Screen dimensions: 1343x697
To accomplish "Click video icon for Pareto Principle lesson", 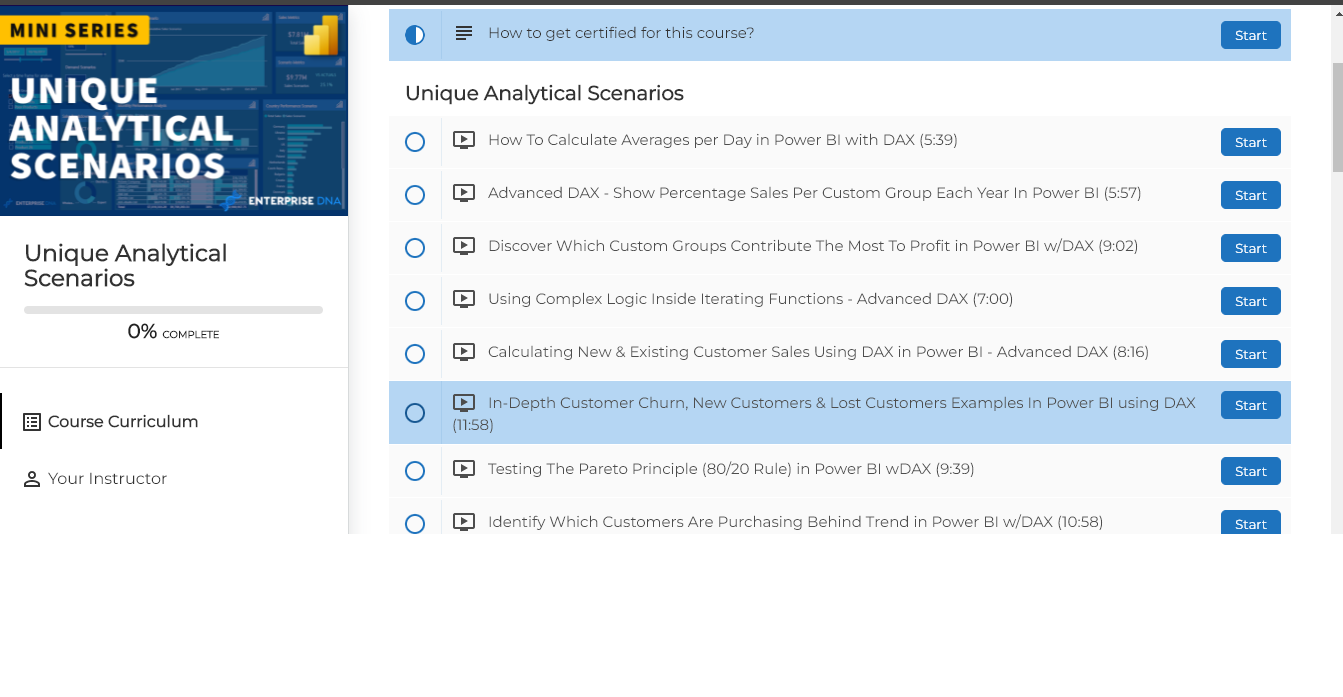I will point(464,469).
